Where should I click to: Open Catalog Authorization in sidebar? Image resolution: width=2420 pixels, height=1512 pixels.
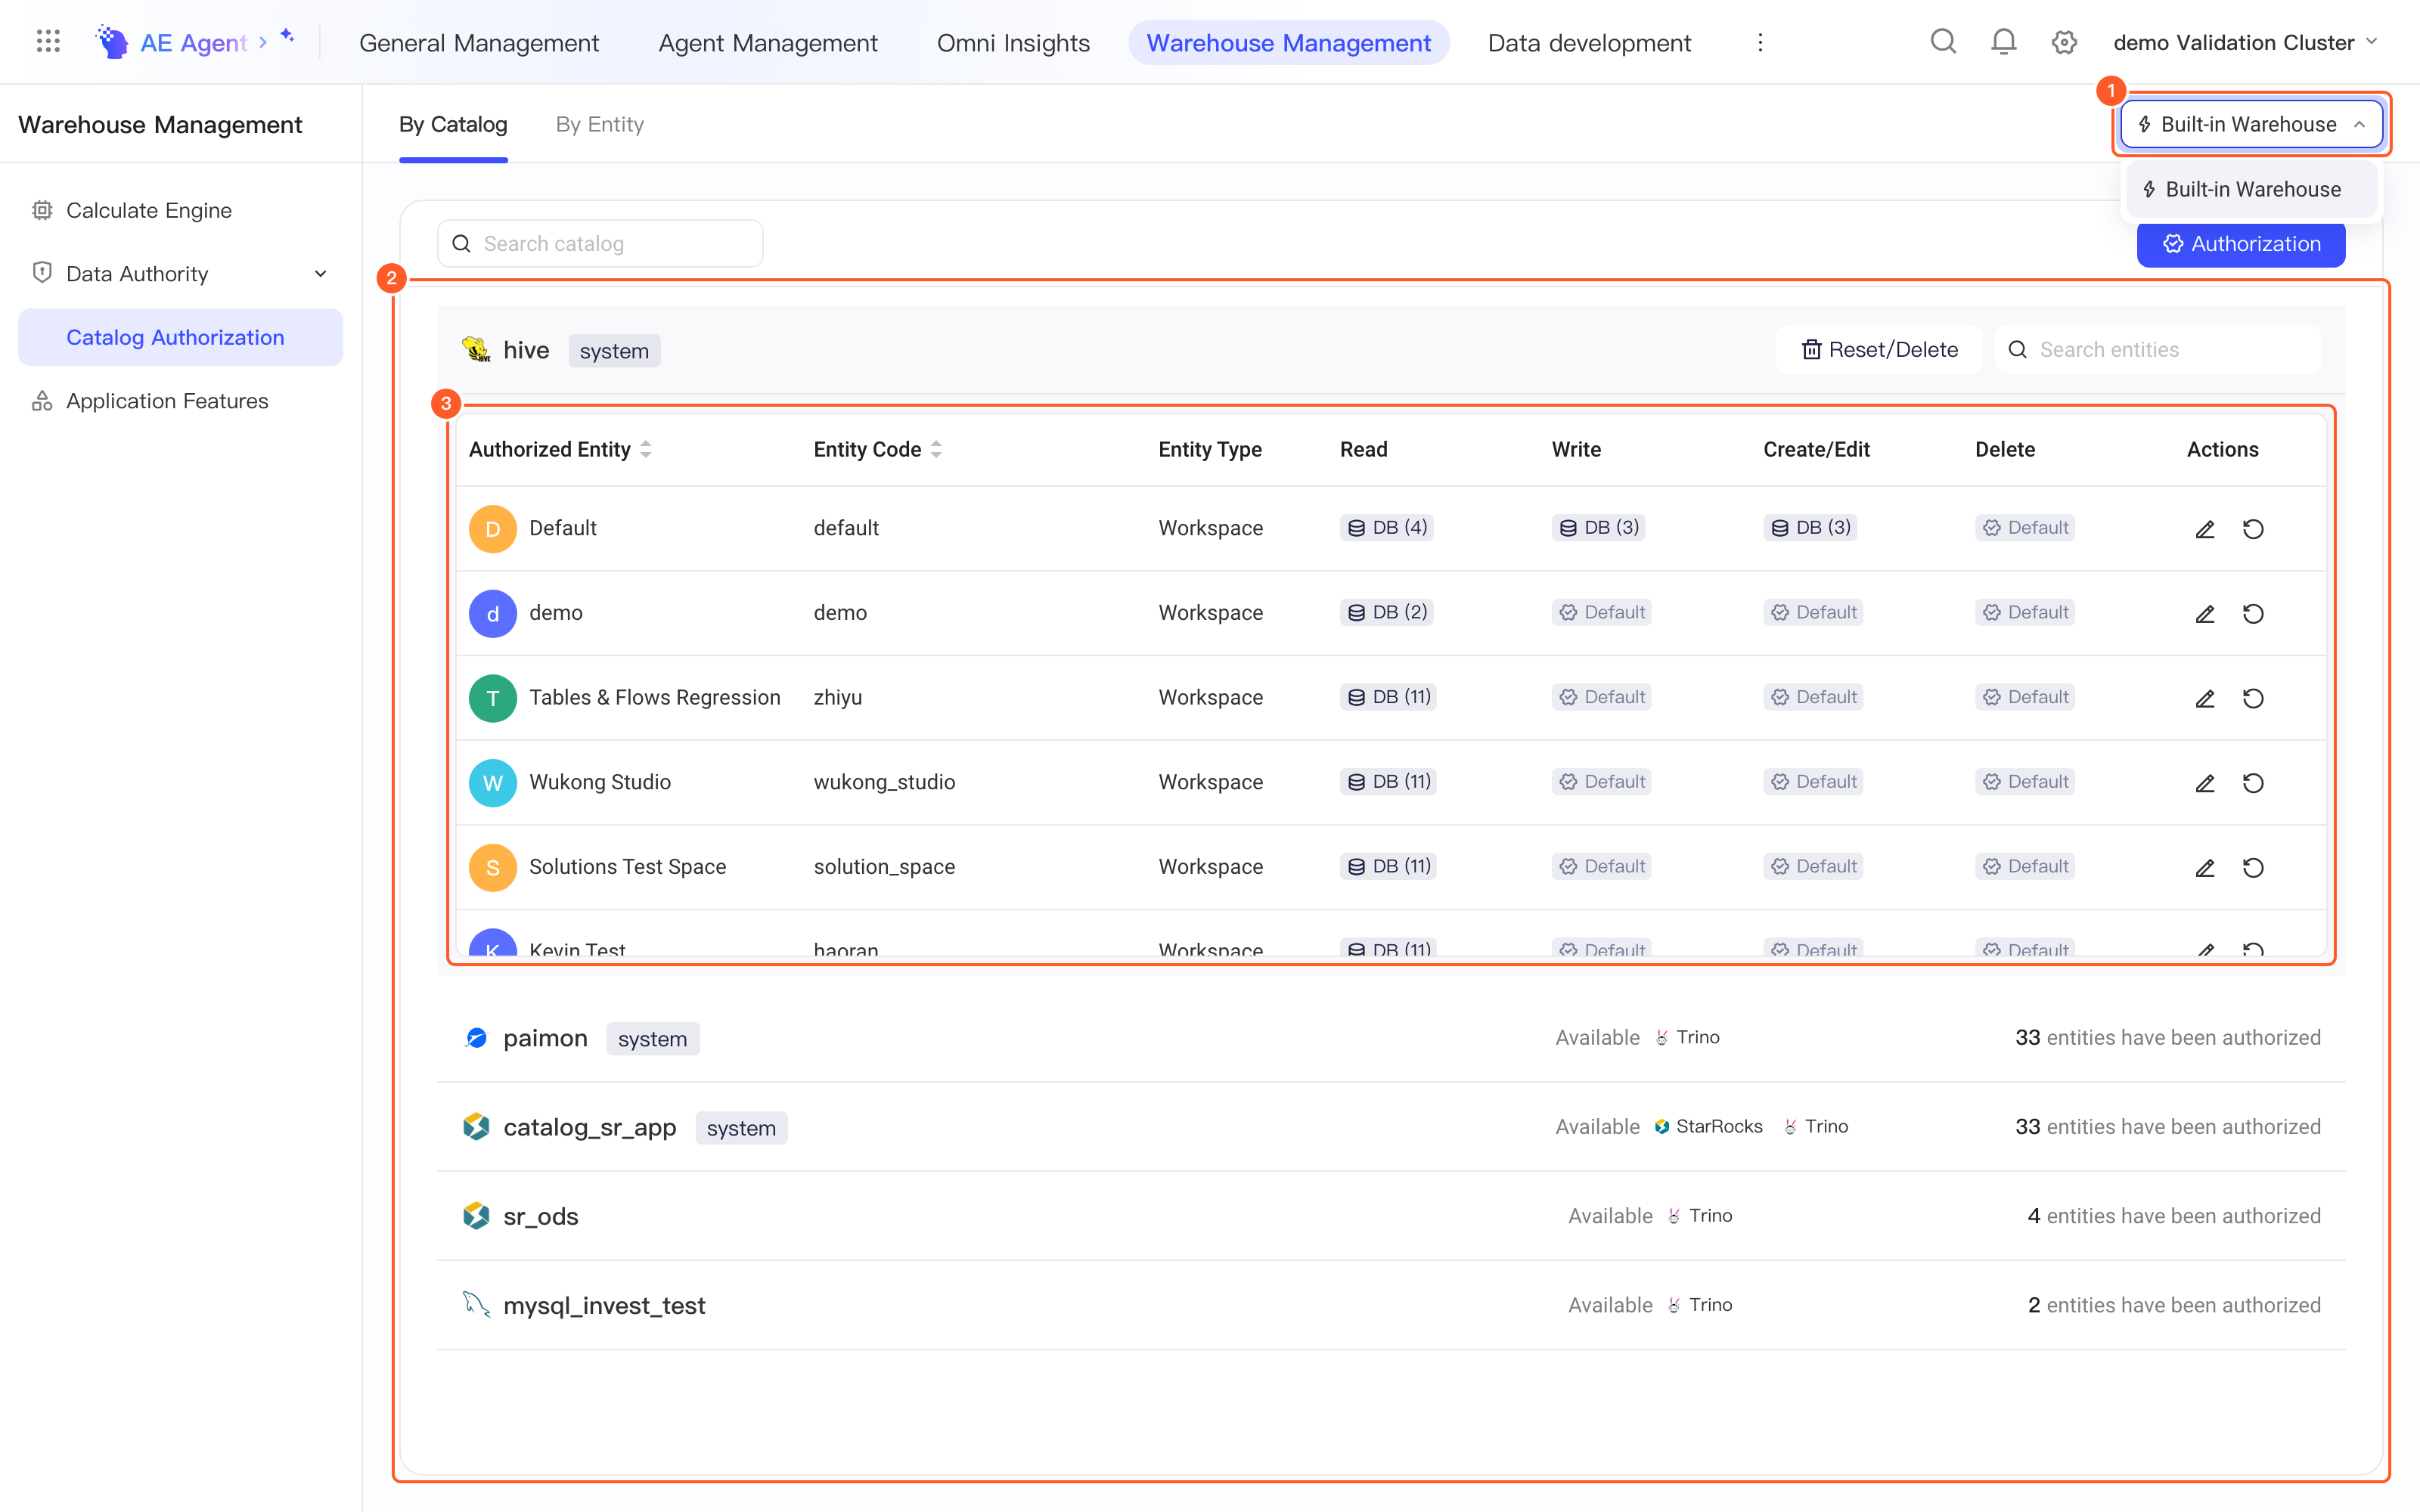[180, 337]
